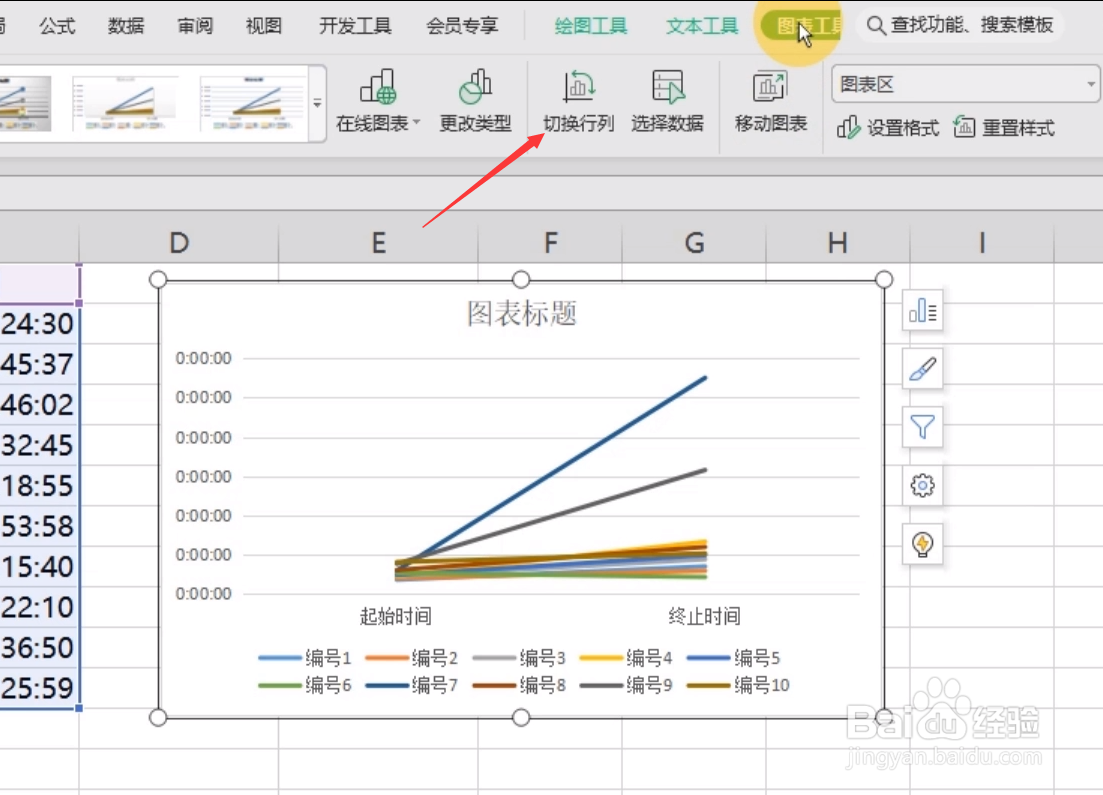This screenshot has width=1103, height=795.
Task: Click the 终止时间 axis label
Action: coord(704,616)
